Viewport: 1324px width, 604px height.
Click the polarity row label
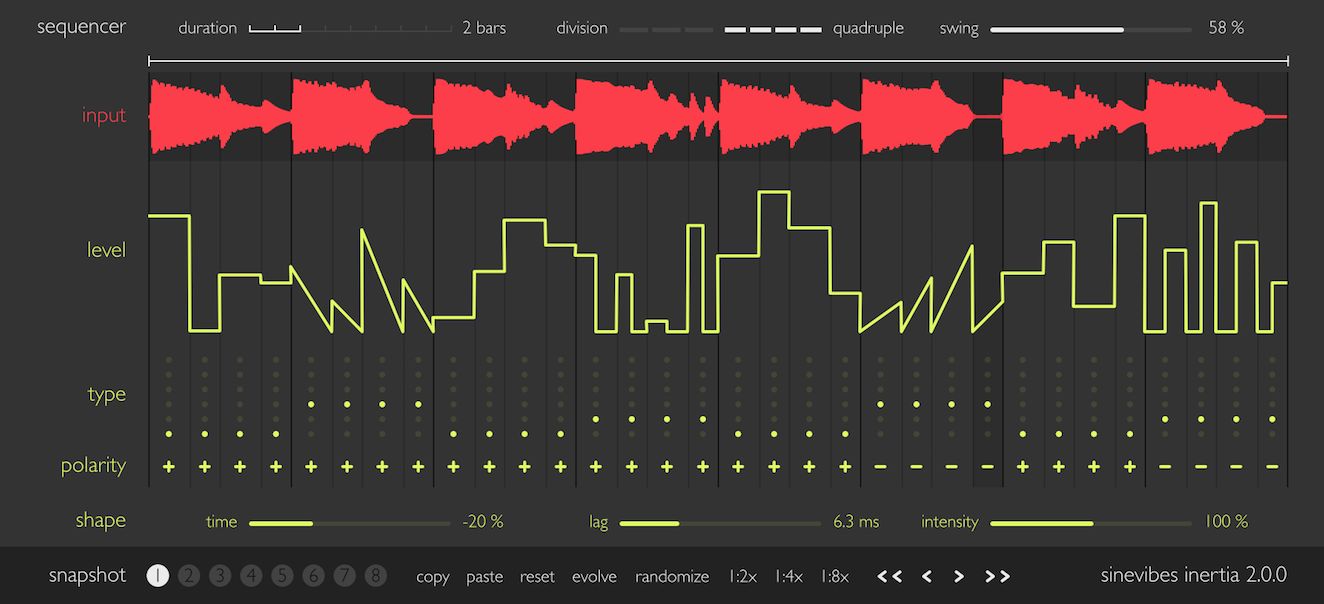[94, 466]
